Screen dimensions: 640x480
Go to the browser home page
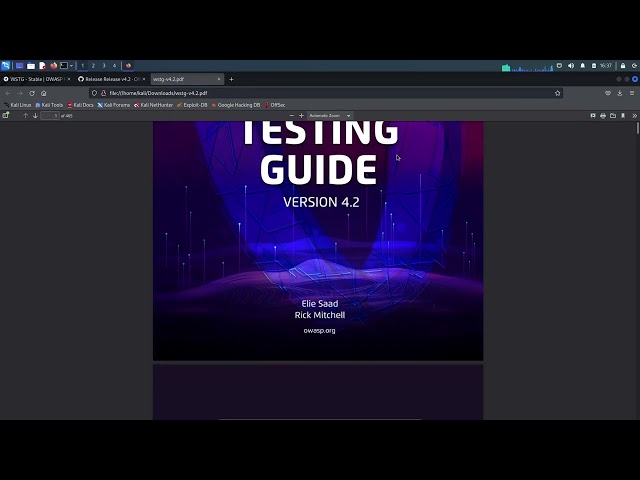[44, 93]
